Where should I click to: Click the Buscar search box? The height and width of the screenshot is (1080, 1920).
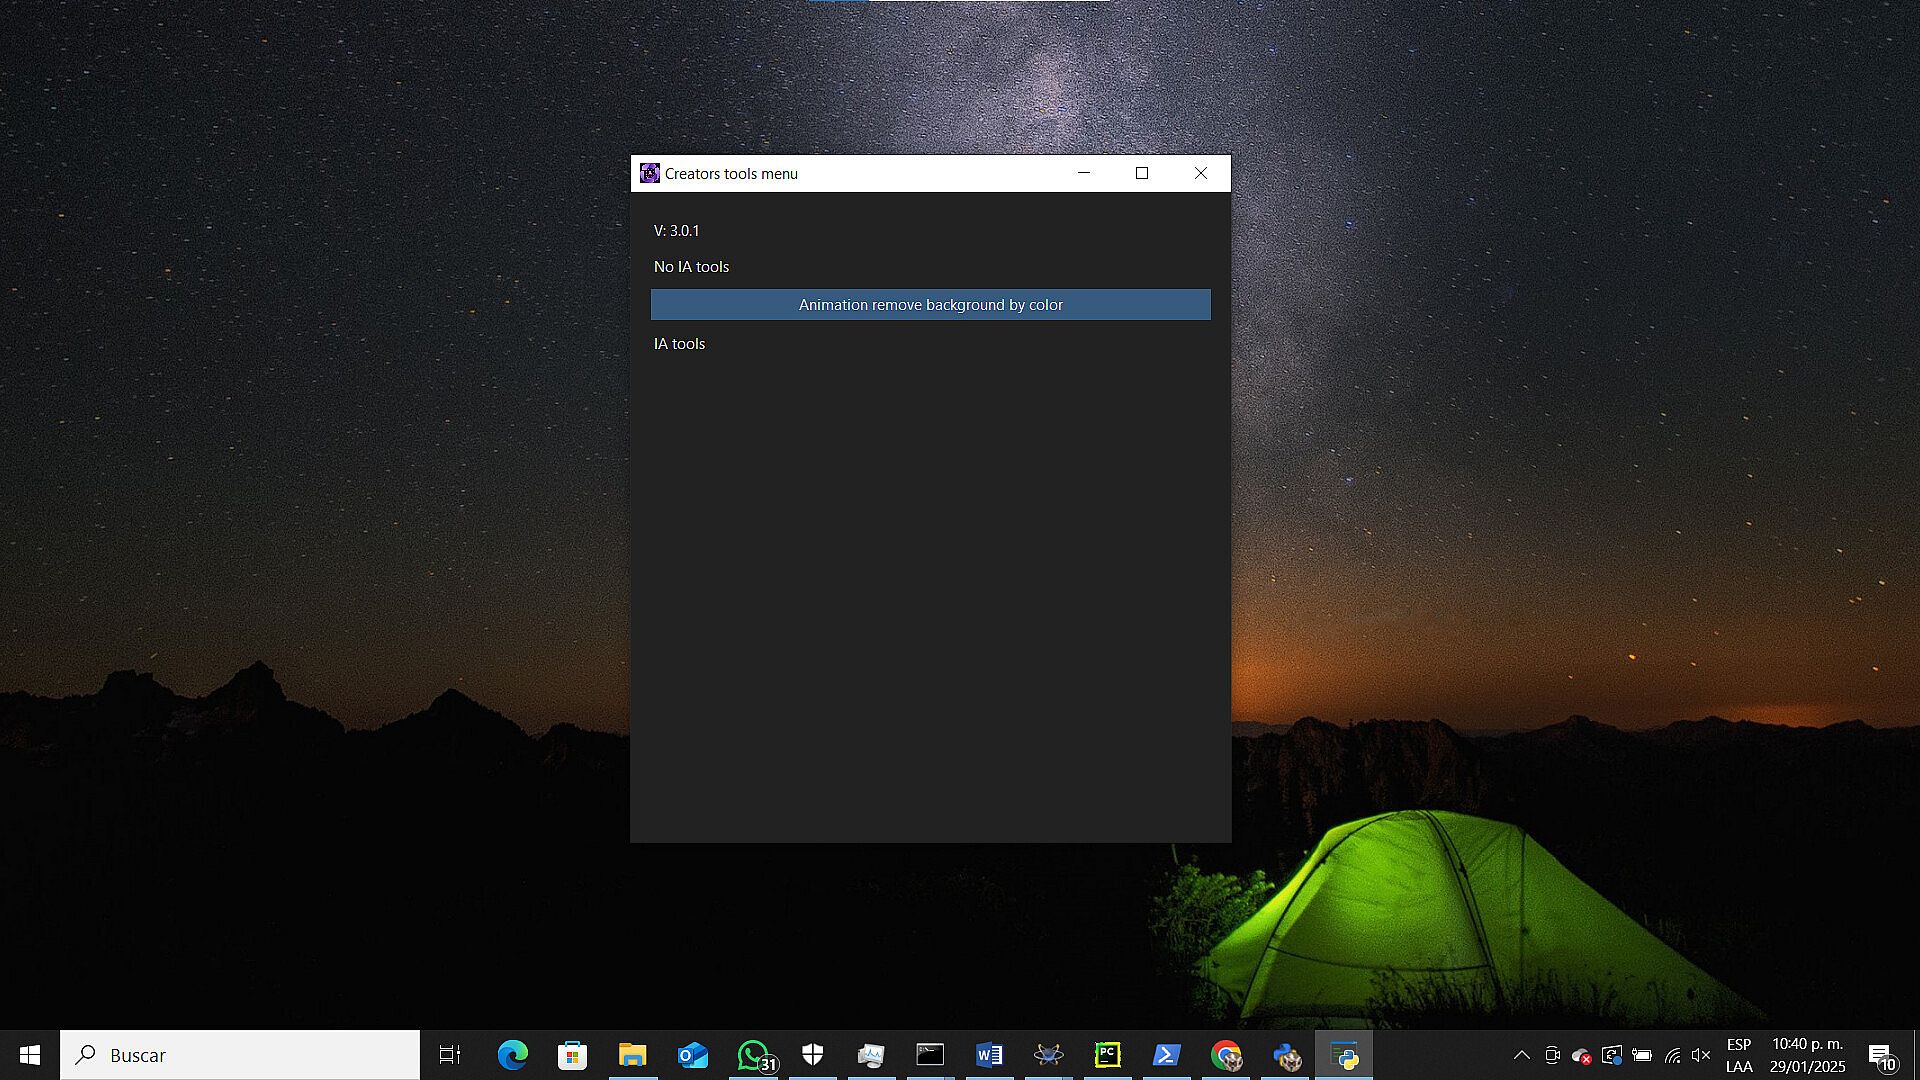click(240, 1055)
